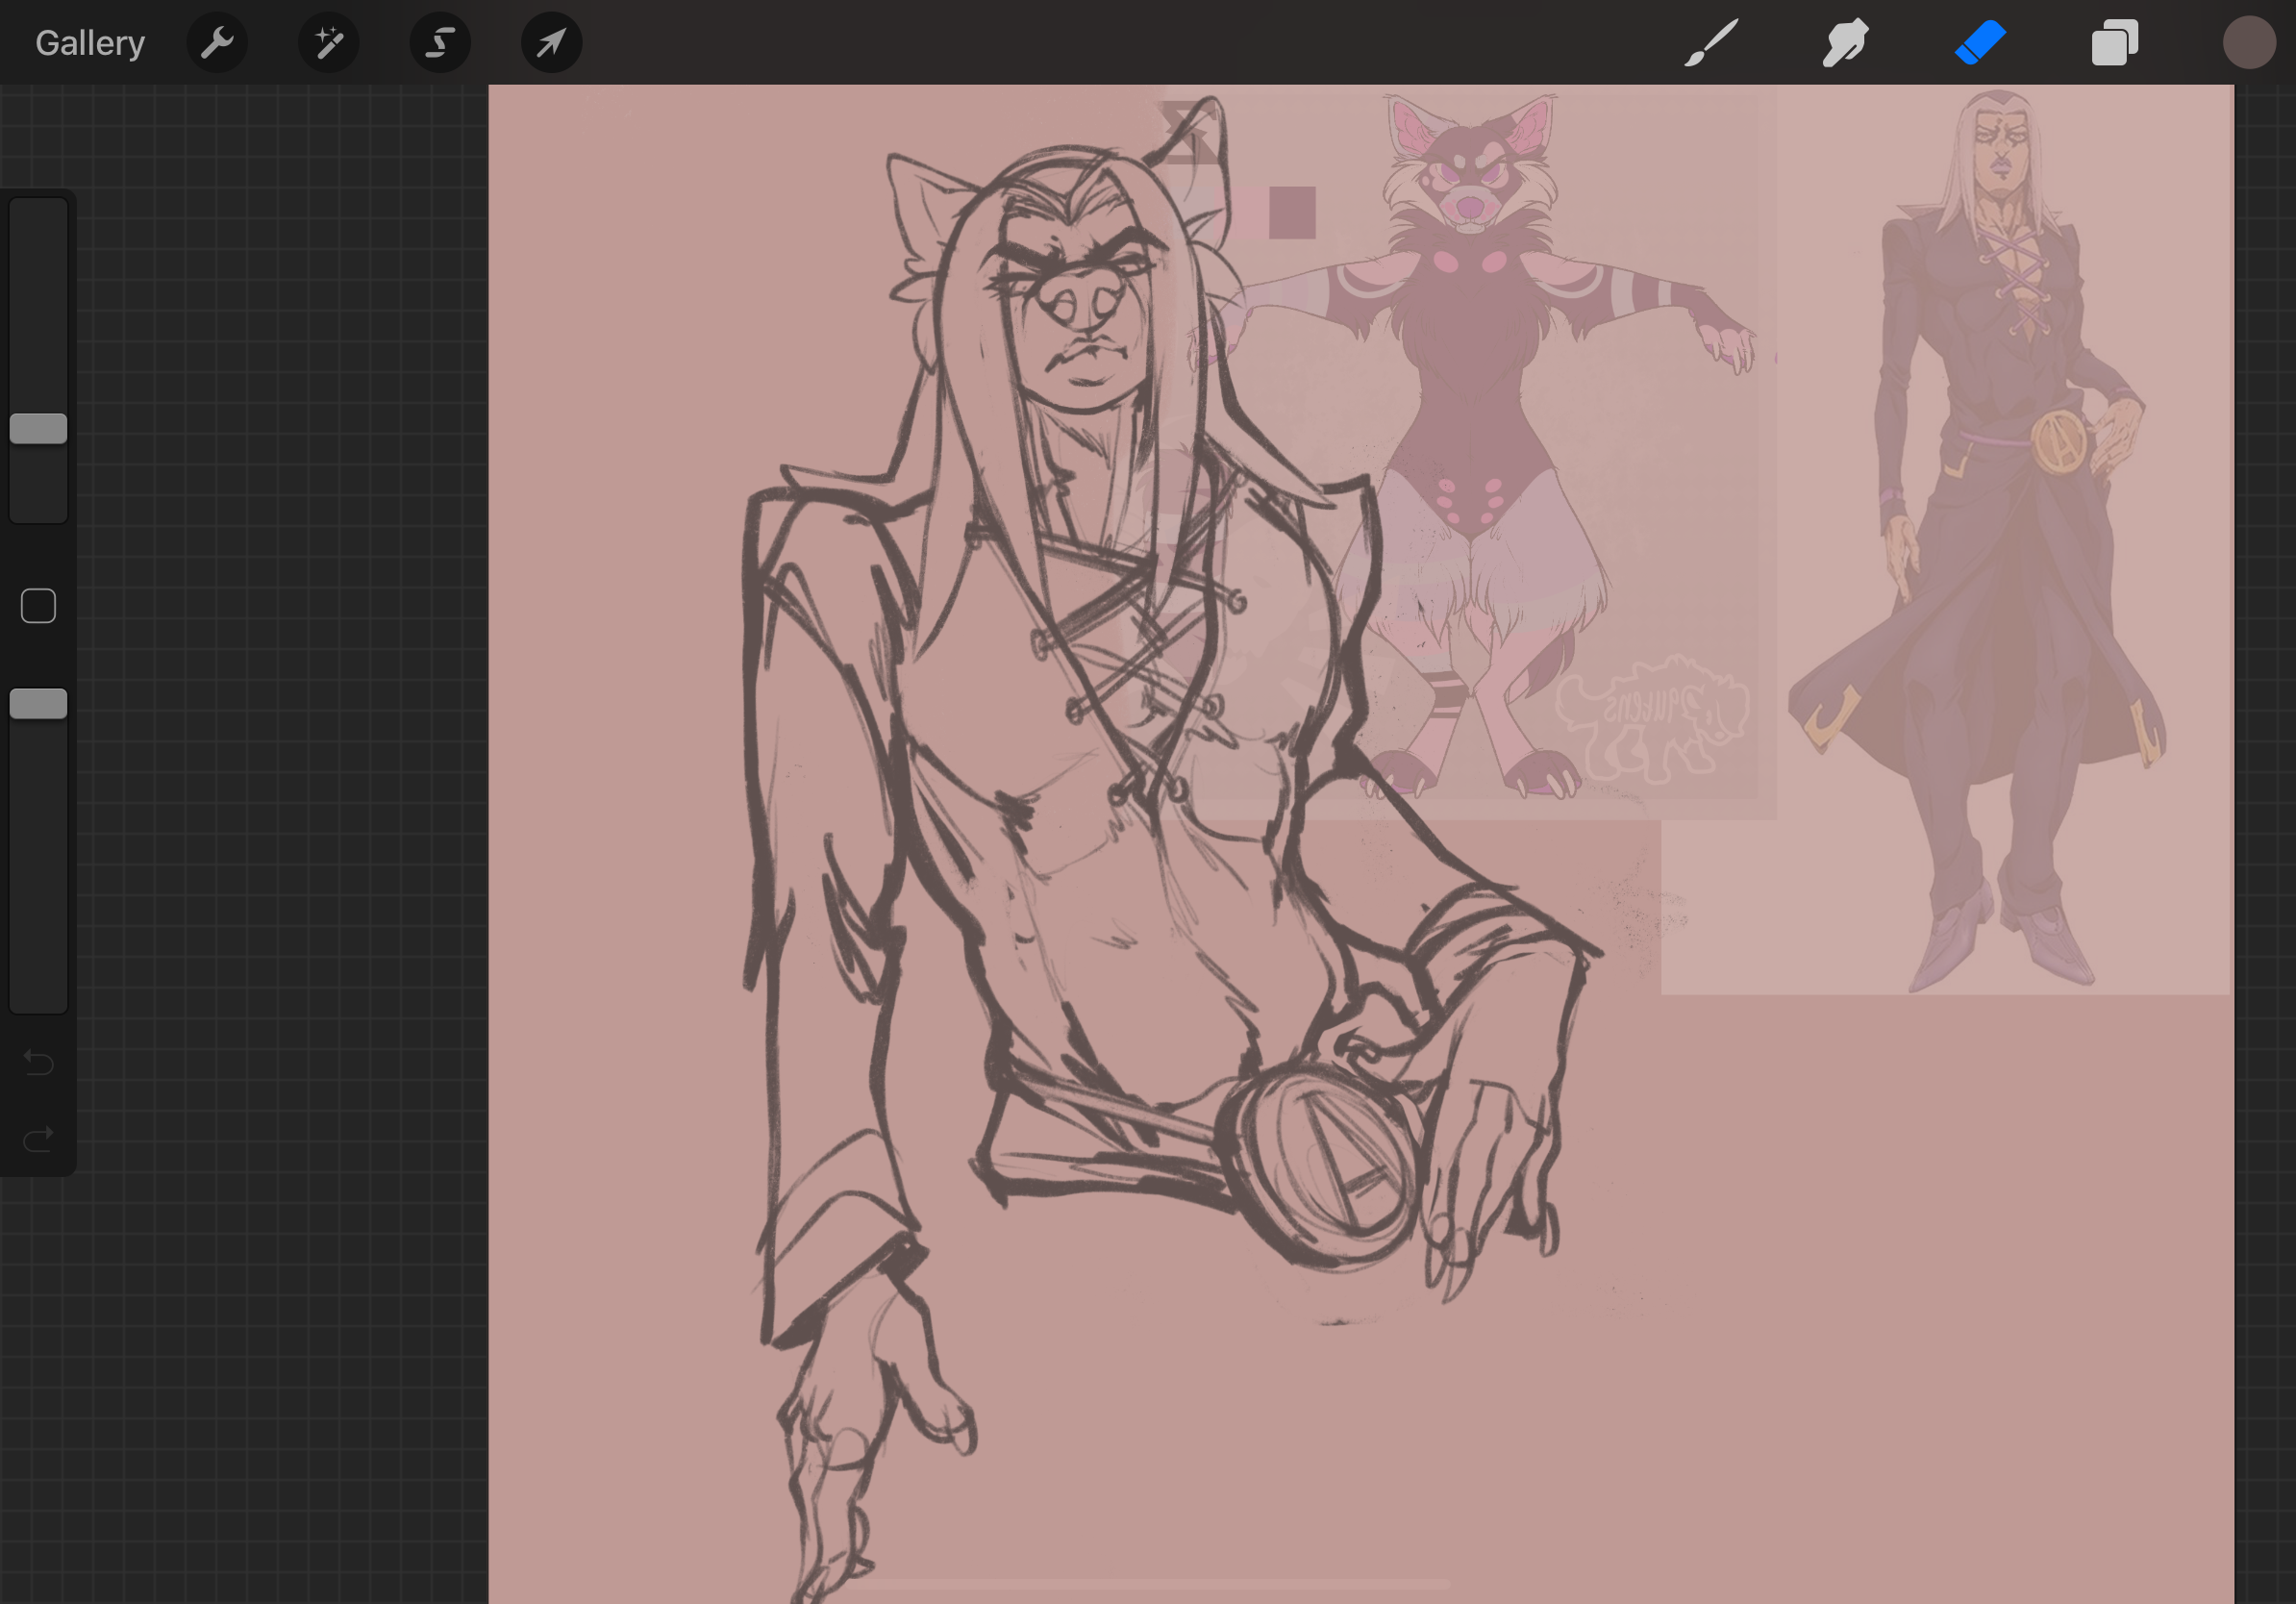Image resolution: width=2296 pixels, height=1604 pixels.
Task: Activate the Selection tool
Action: 440,43
